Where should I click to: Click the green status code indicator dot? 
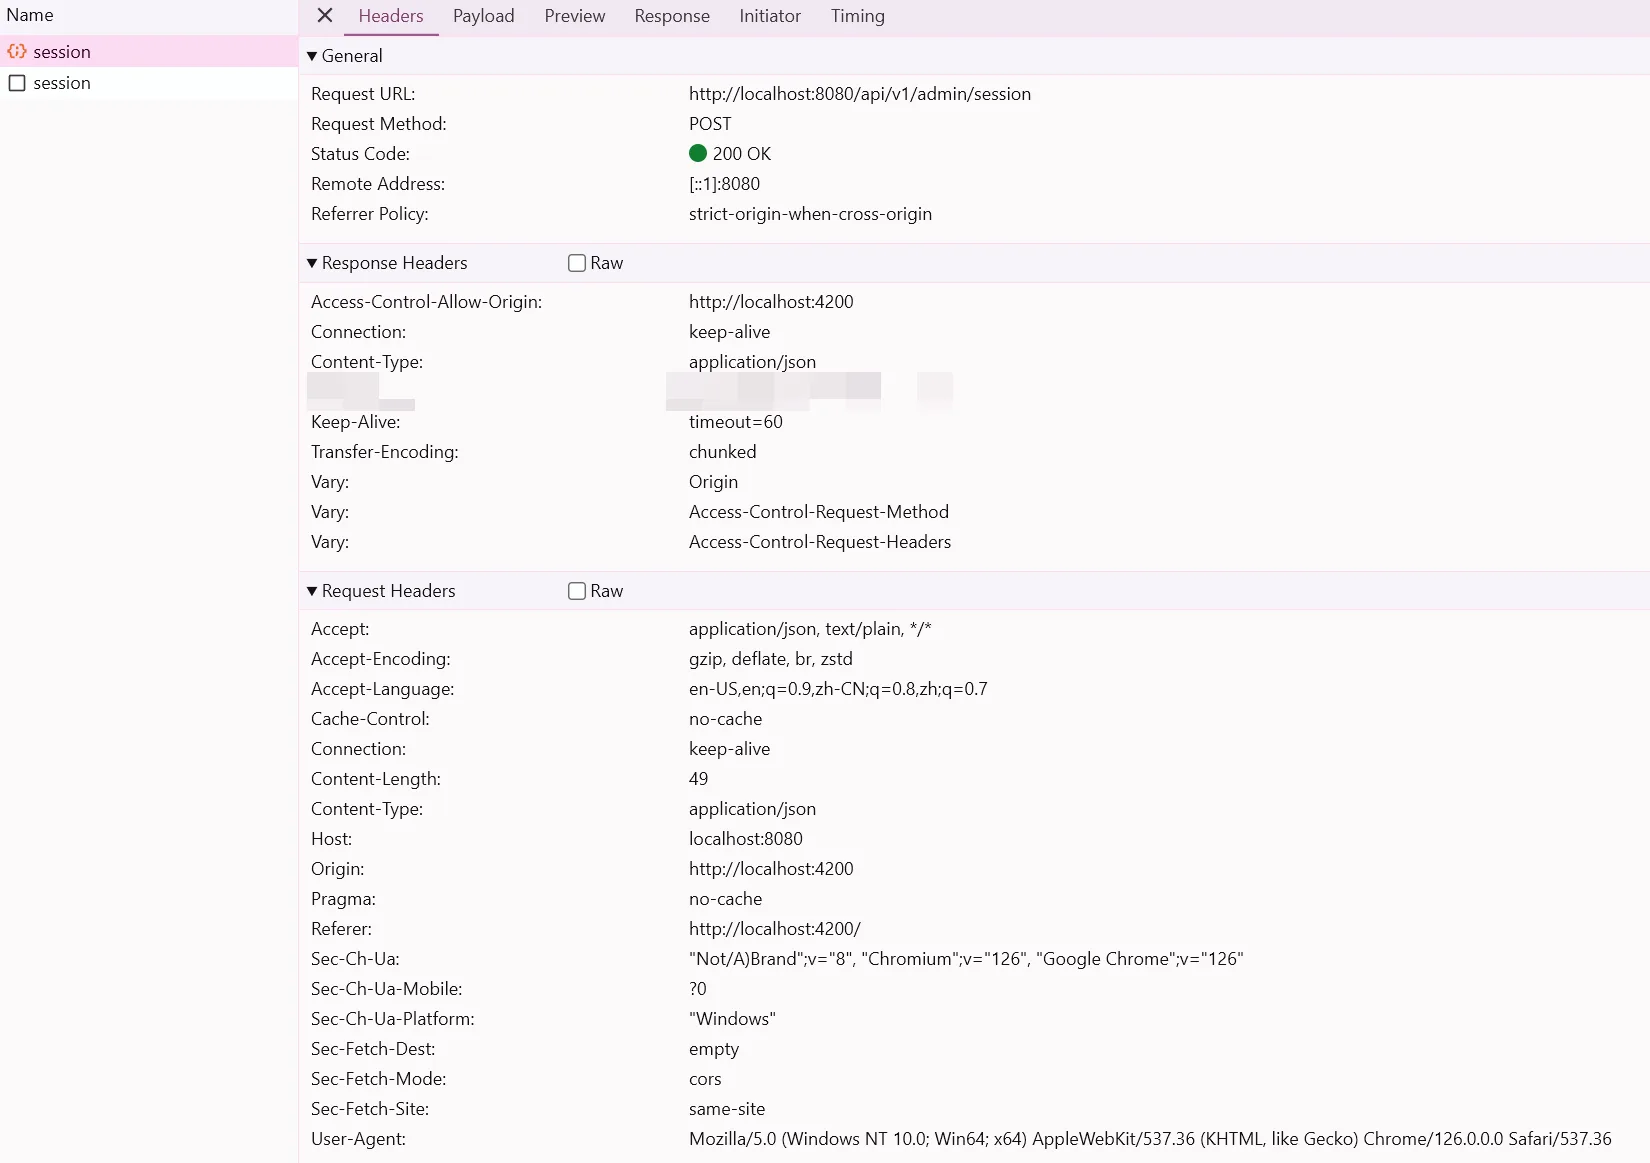[698, 153]
